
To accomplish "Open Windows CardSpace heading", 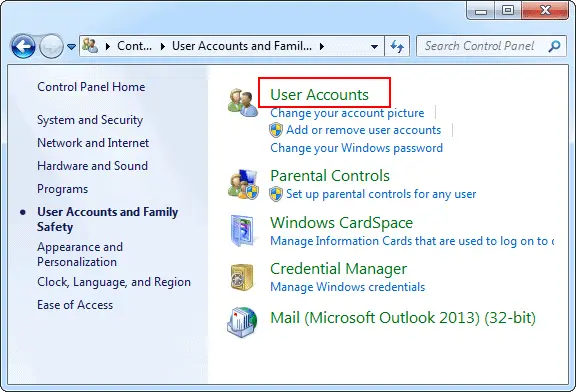I will click(x=342, y=223).
